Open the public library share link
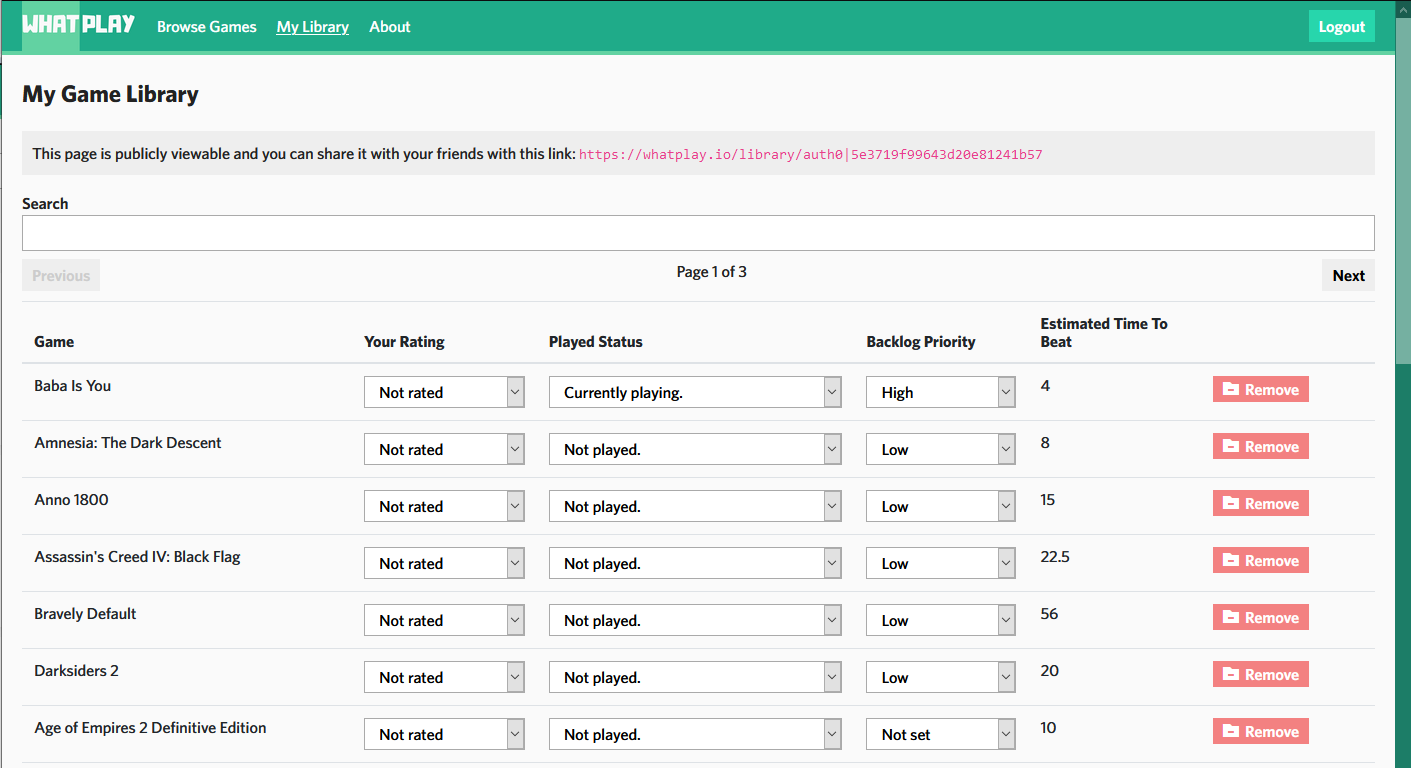 (811, 154)
